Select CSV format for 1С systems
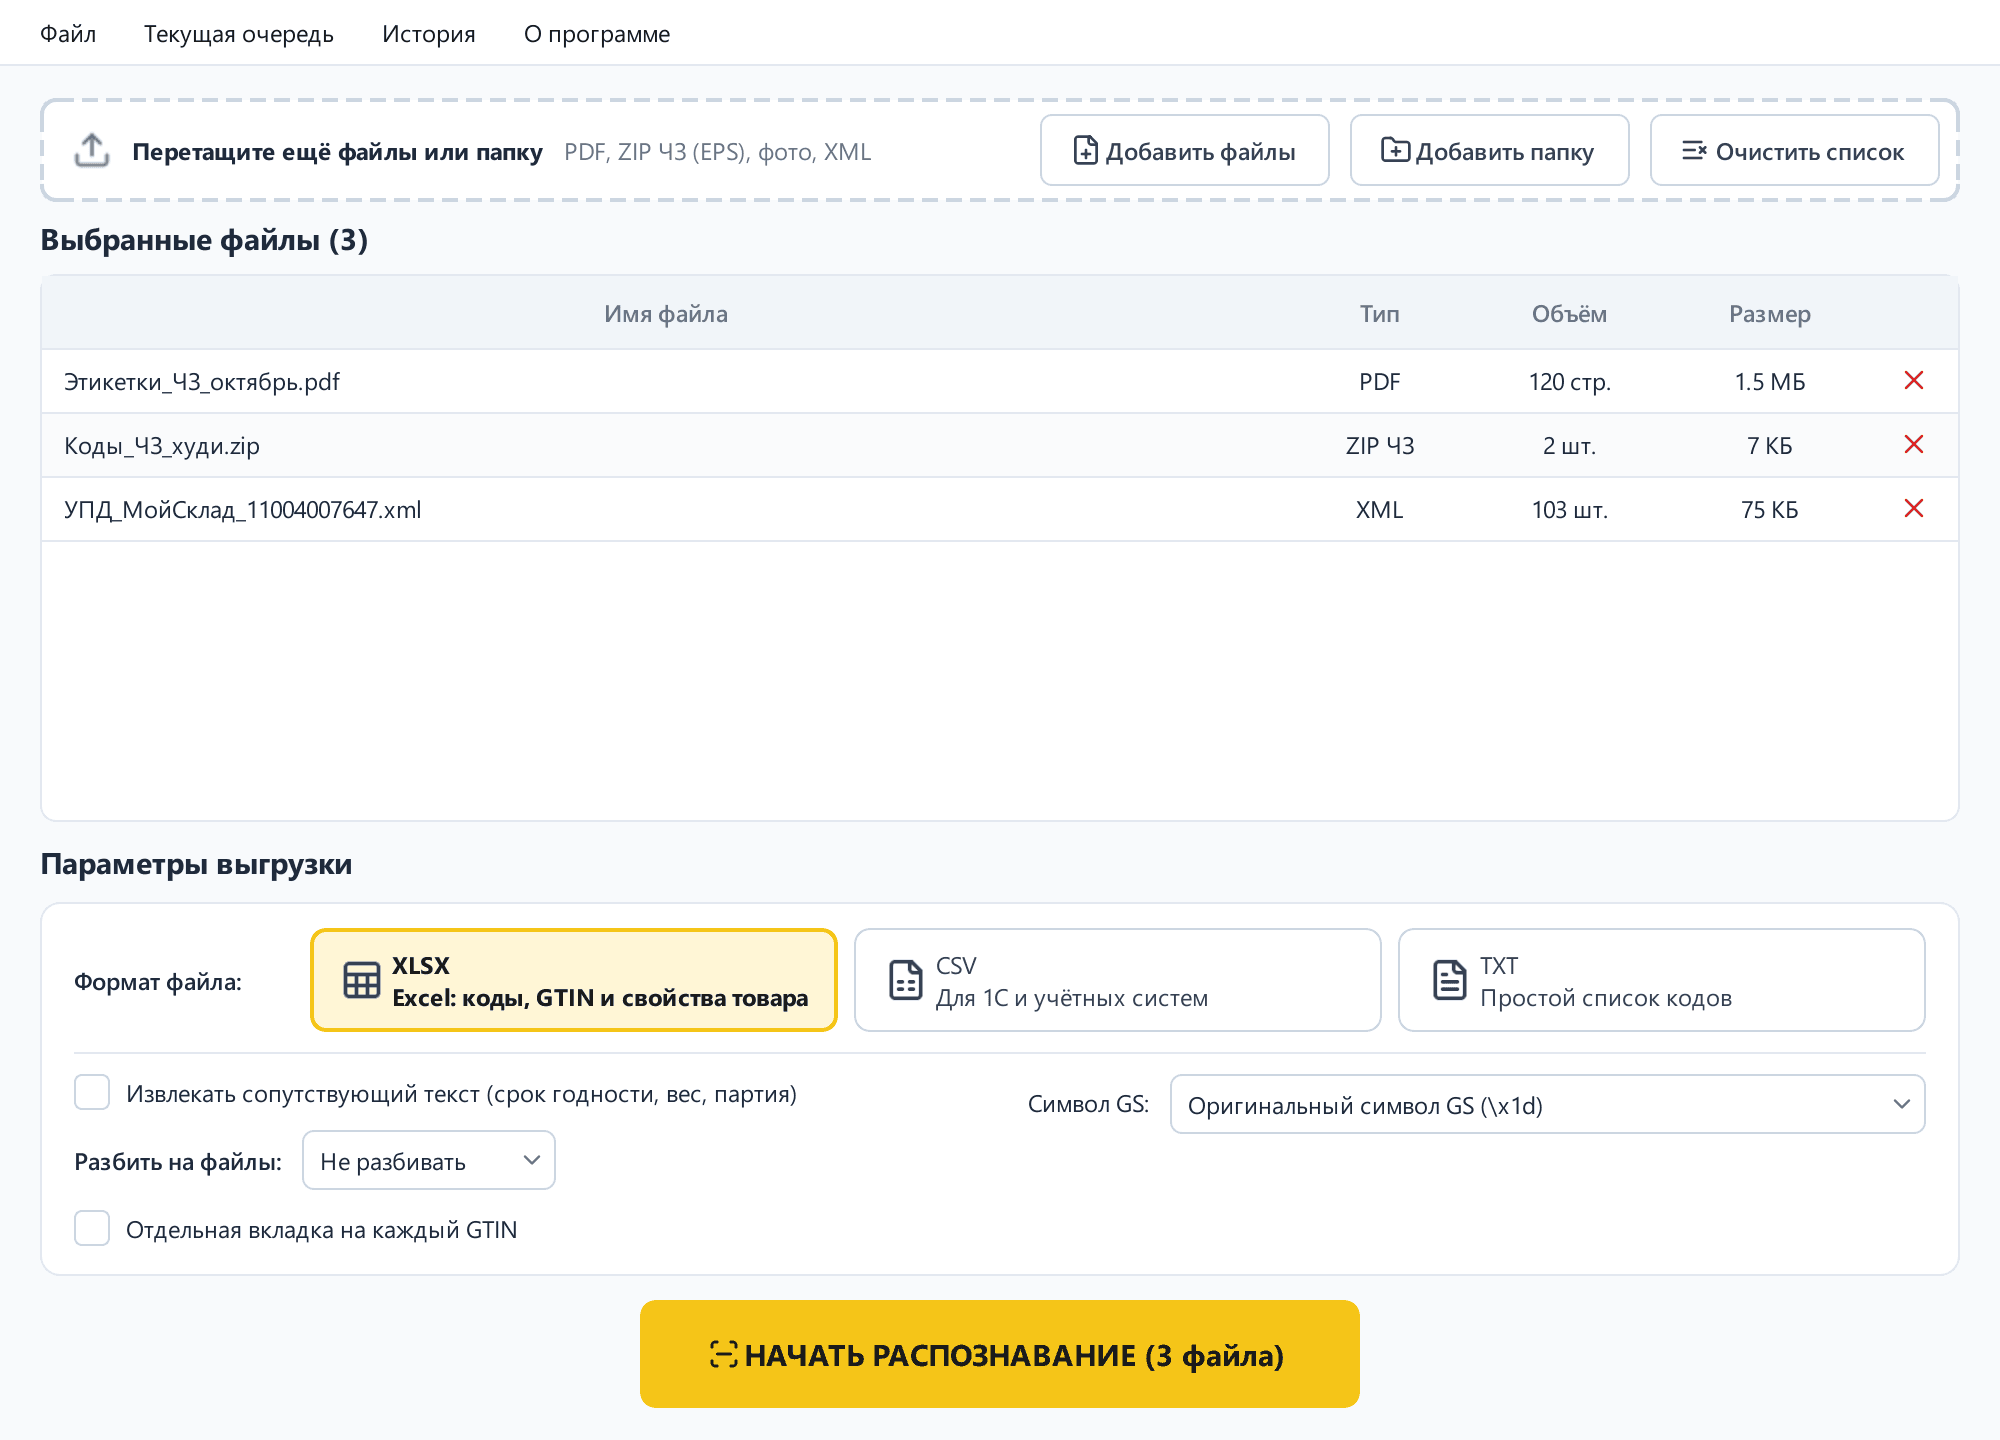2000x1440 pixels. pyautogui.click(x=1118, y=980)
